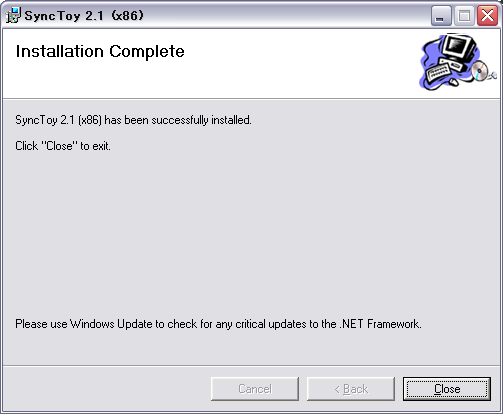Close the window with the red X

click(x=487, y=16)
